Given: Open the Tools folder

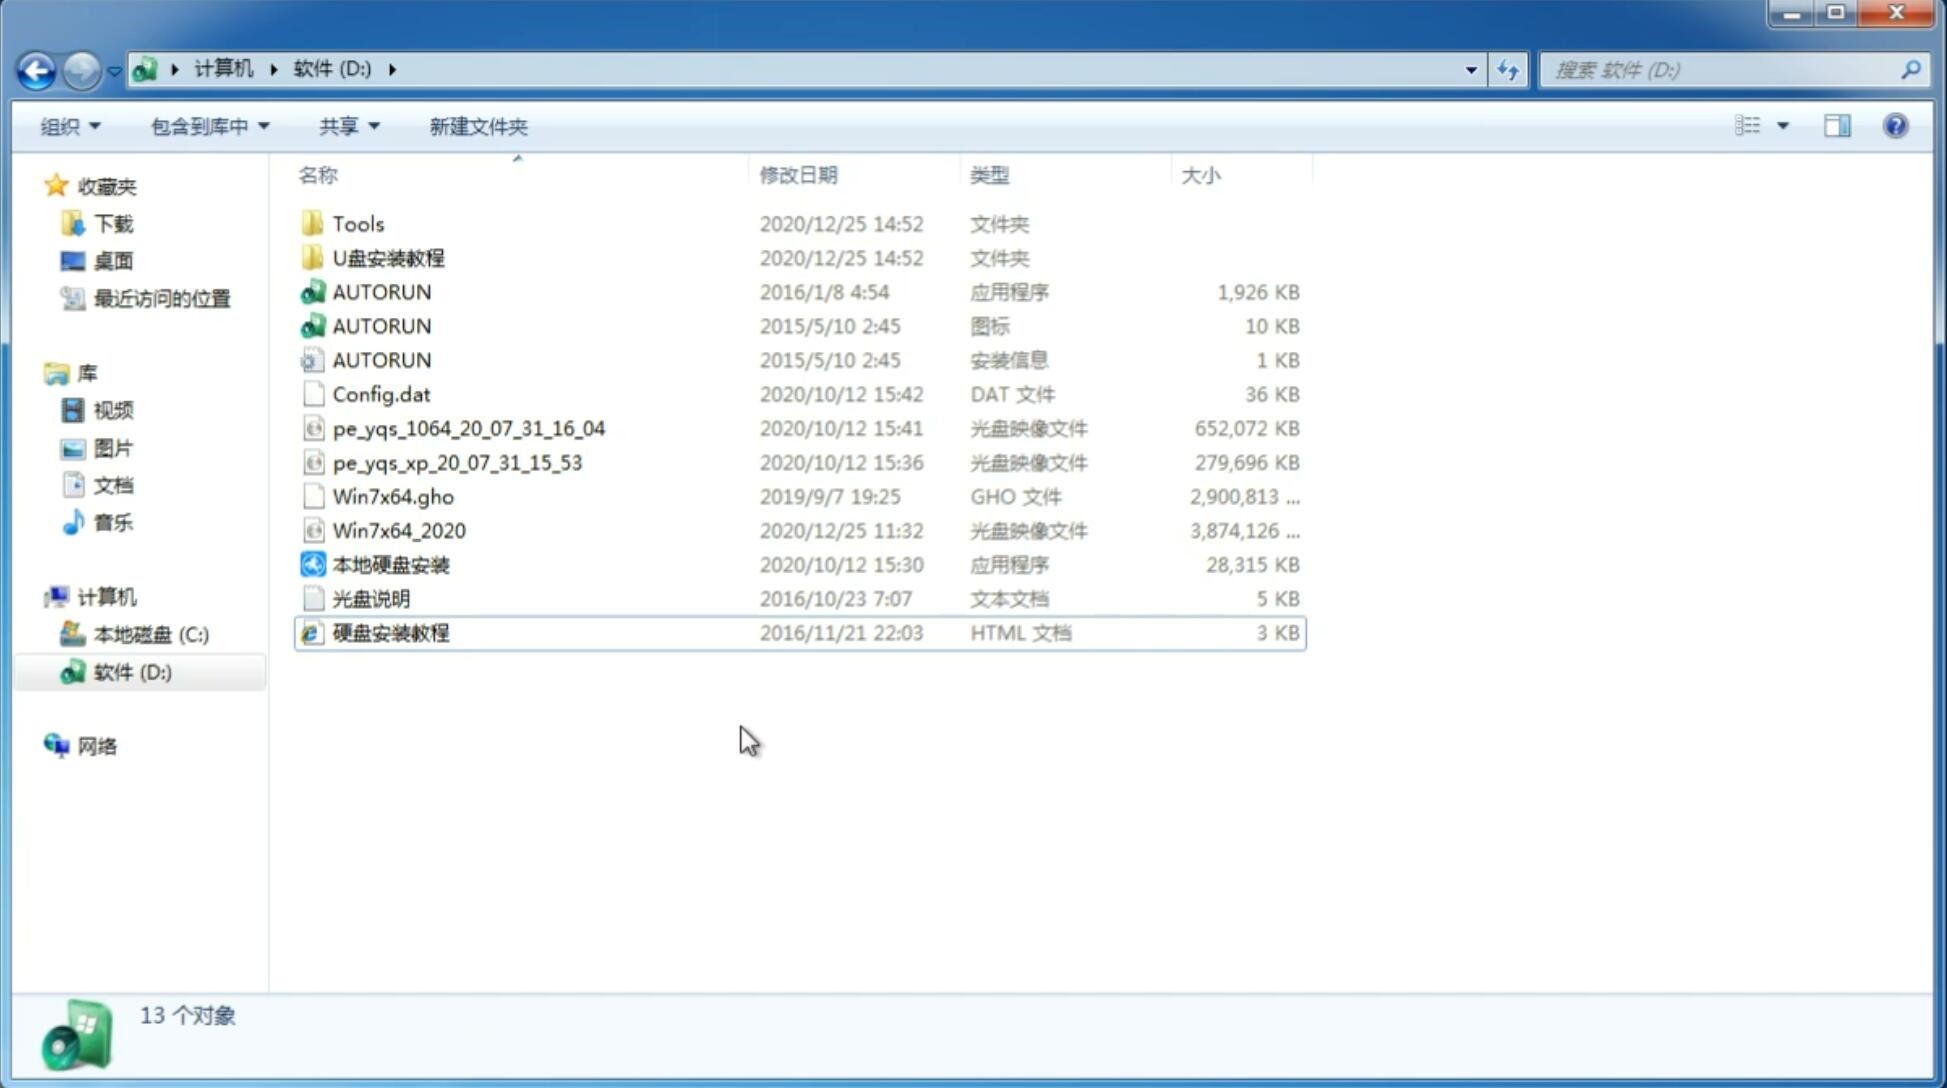Looking at the screenshot, I should (x=357, y=223).
